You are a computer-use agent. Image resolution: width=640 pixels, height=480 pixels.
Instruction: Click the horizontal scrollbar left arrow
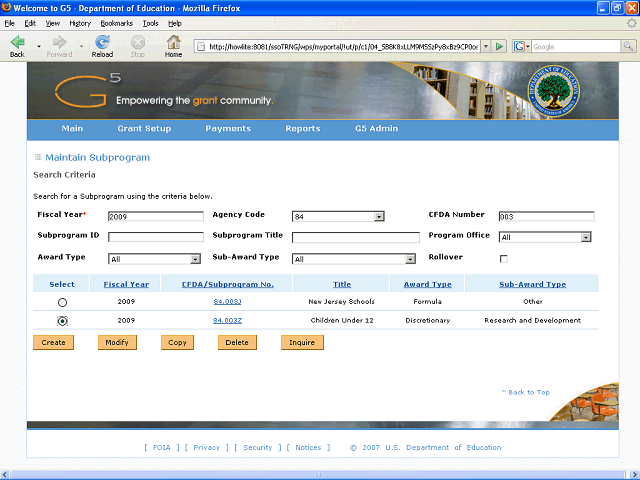pos(5,475)
